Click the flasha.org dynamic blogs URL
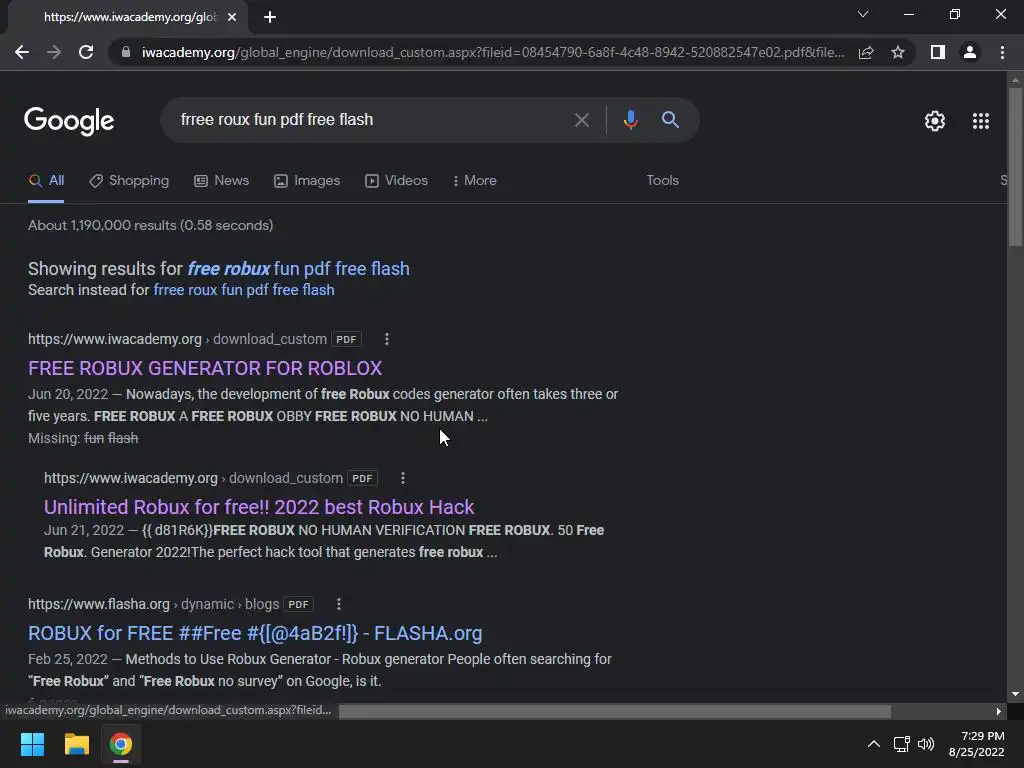This screenshot has height=768, width=1024. pos(153,604)
